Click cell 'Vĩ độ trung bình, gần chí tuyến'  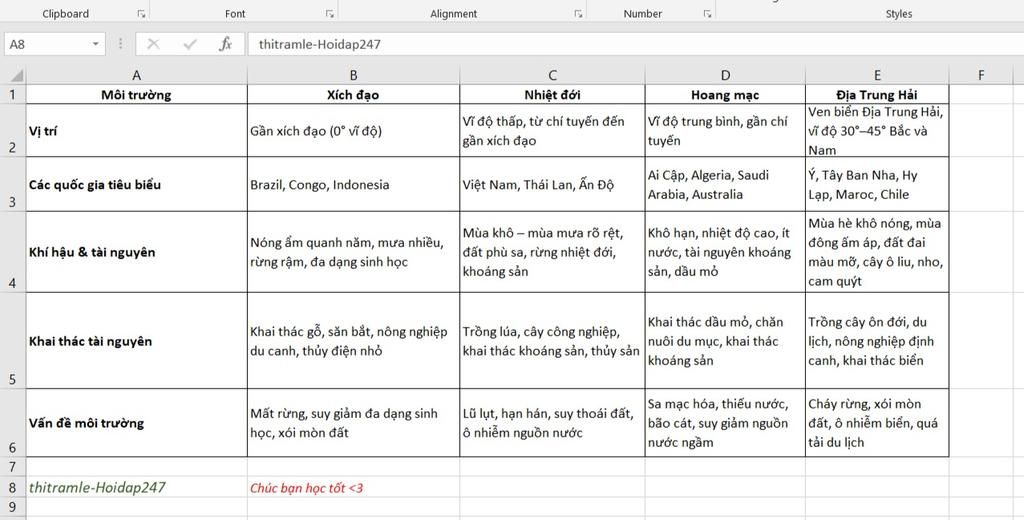point(725,130)
